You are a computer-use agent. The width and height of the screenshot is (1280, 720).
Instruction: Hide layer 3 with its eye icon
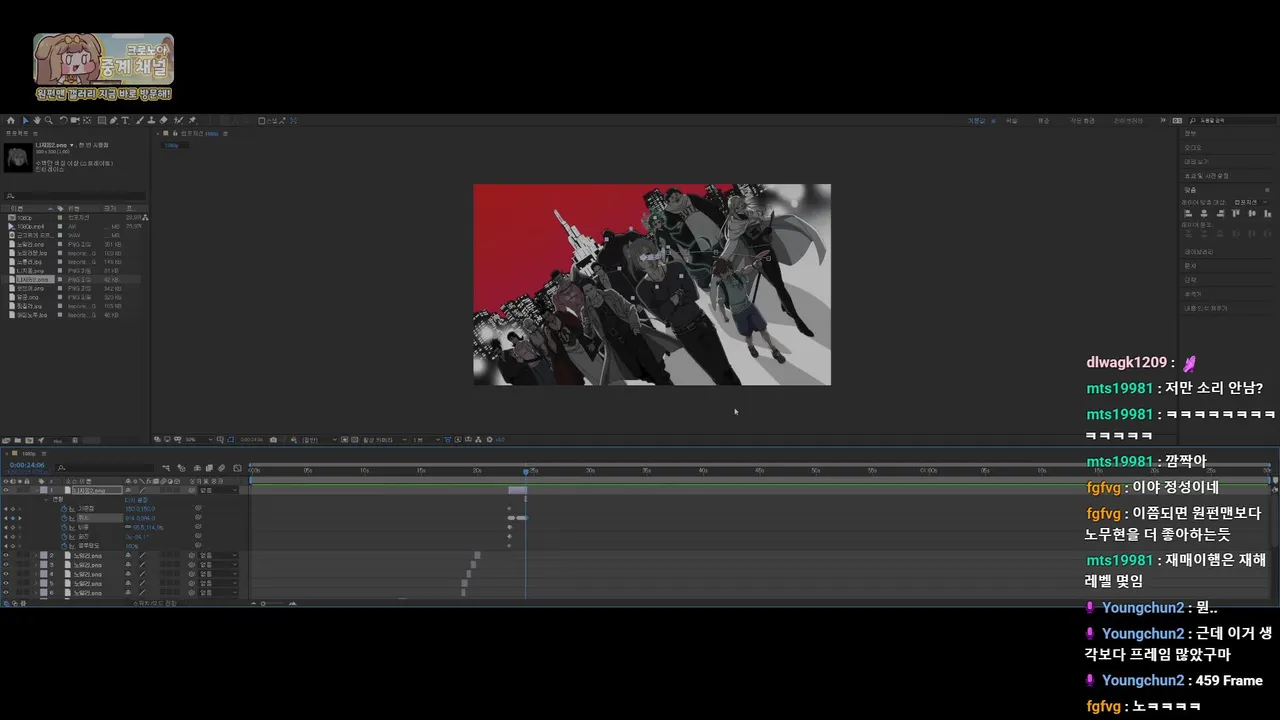6,565
